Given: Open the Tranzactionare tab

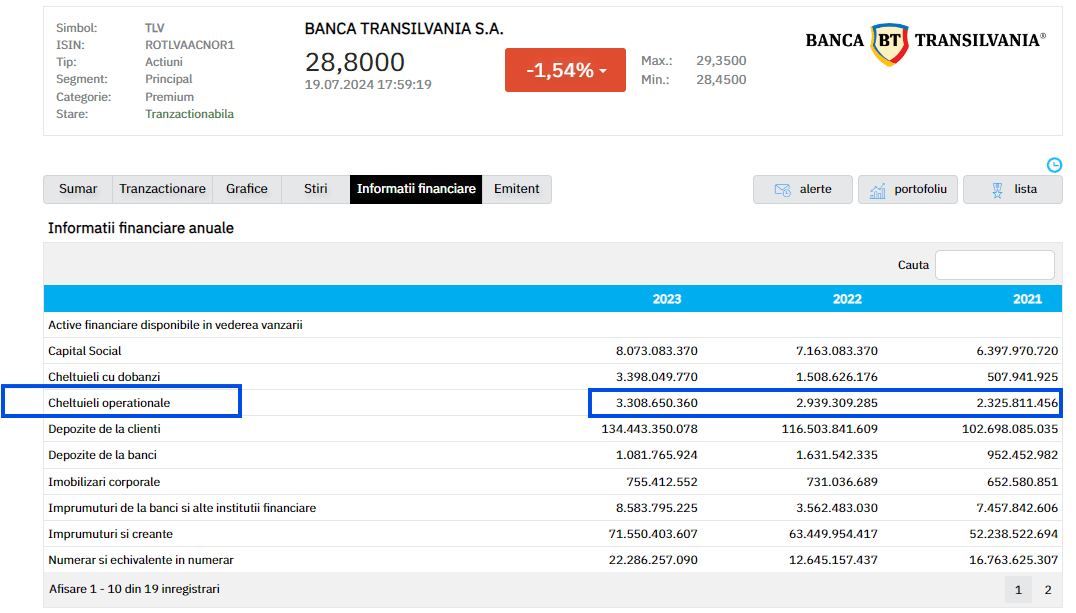Looking at the screenshot, I should (162, 189).
